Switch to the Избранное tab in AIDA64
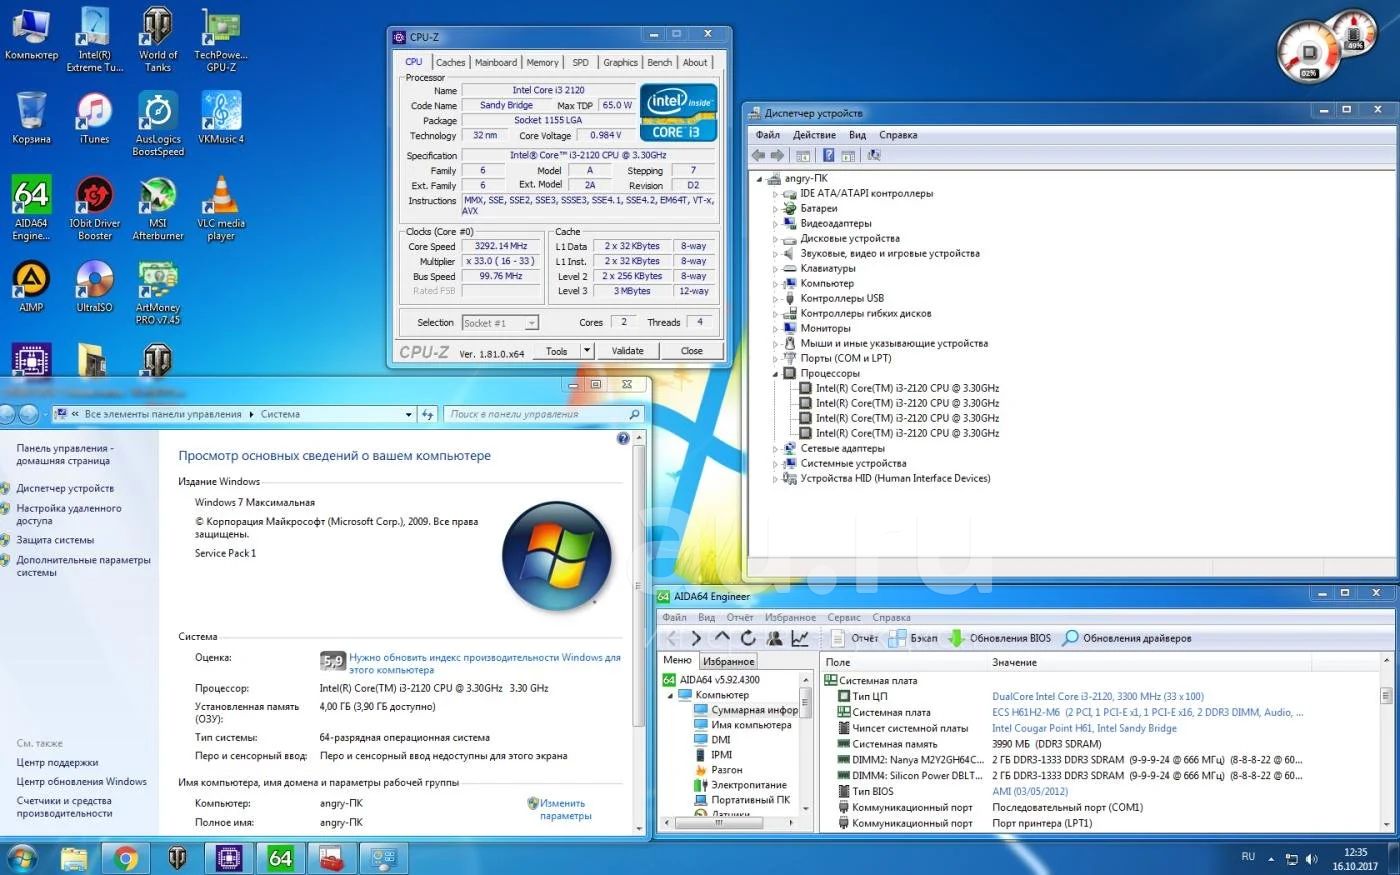 point(728,661)
